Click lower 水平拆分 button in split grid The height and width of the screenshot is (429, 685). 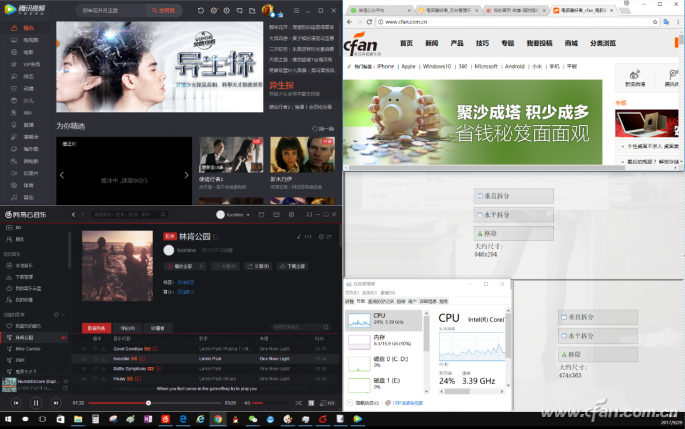click(598, 336)
